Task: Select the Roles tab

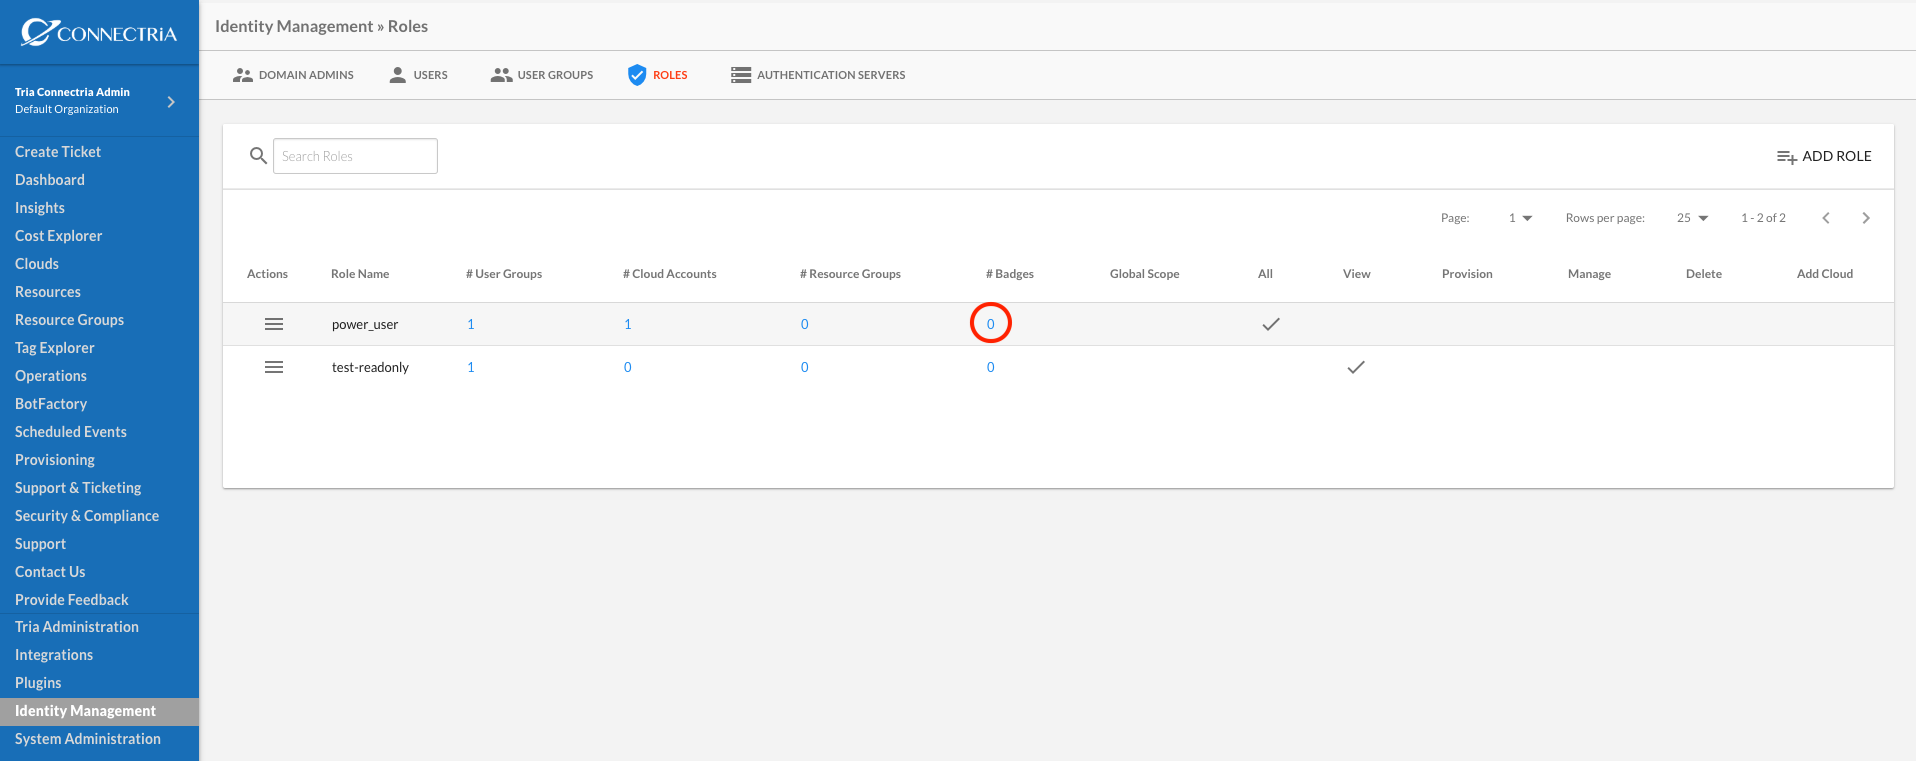Action: pos(658,75)
